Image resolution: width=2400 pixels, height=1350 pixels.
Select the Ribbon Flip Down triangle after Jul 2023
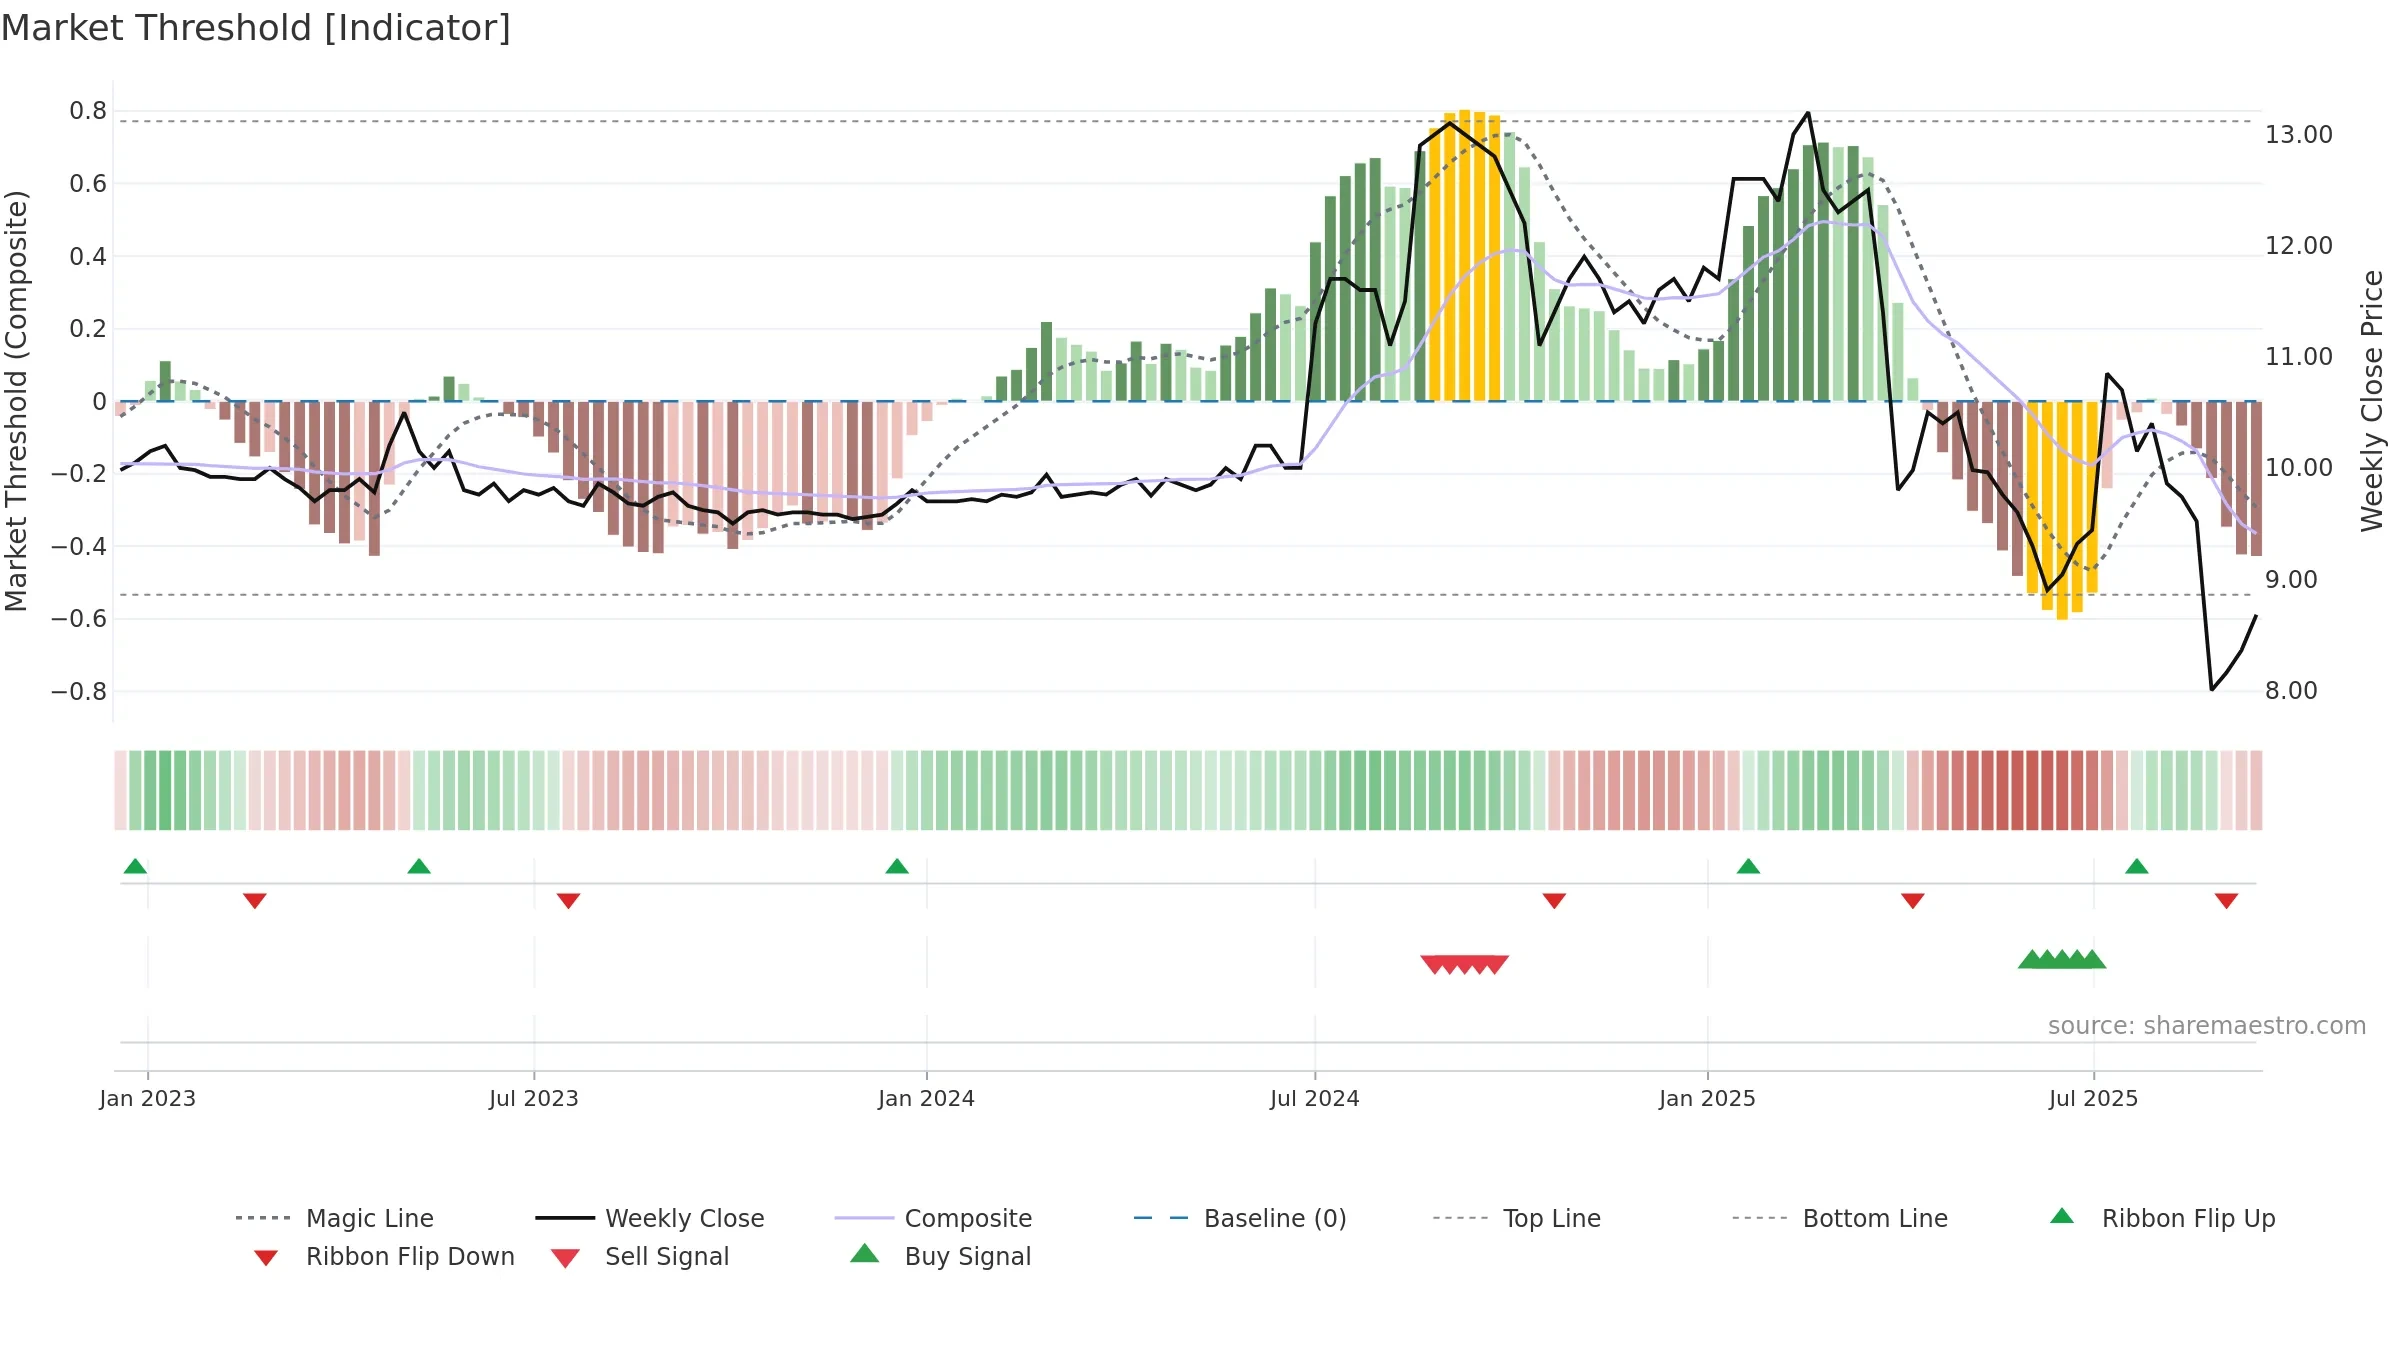(569, 901)
